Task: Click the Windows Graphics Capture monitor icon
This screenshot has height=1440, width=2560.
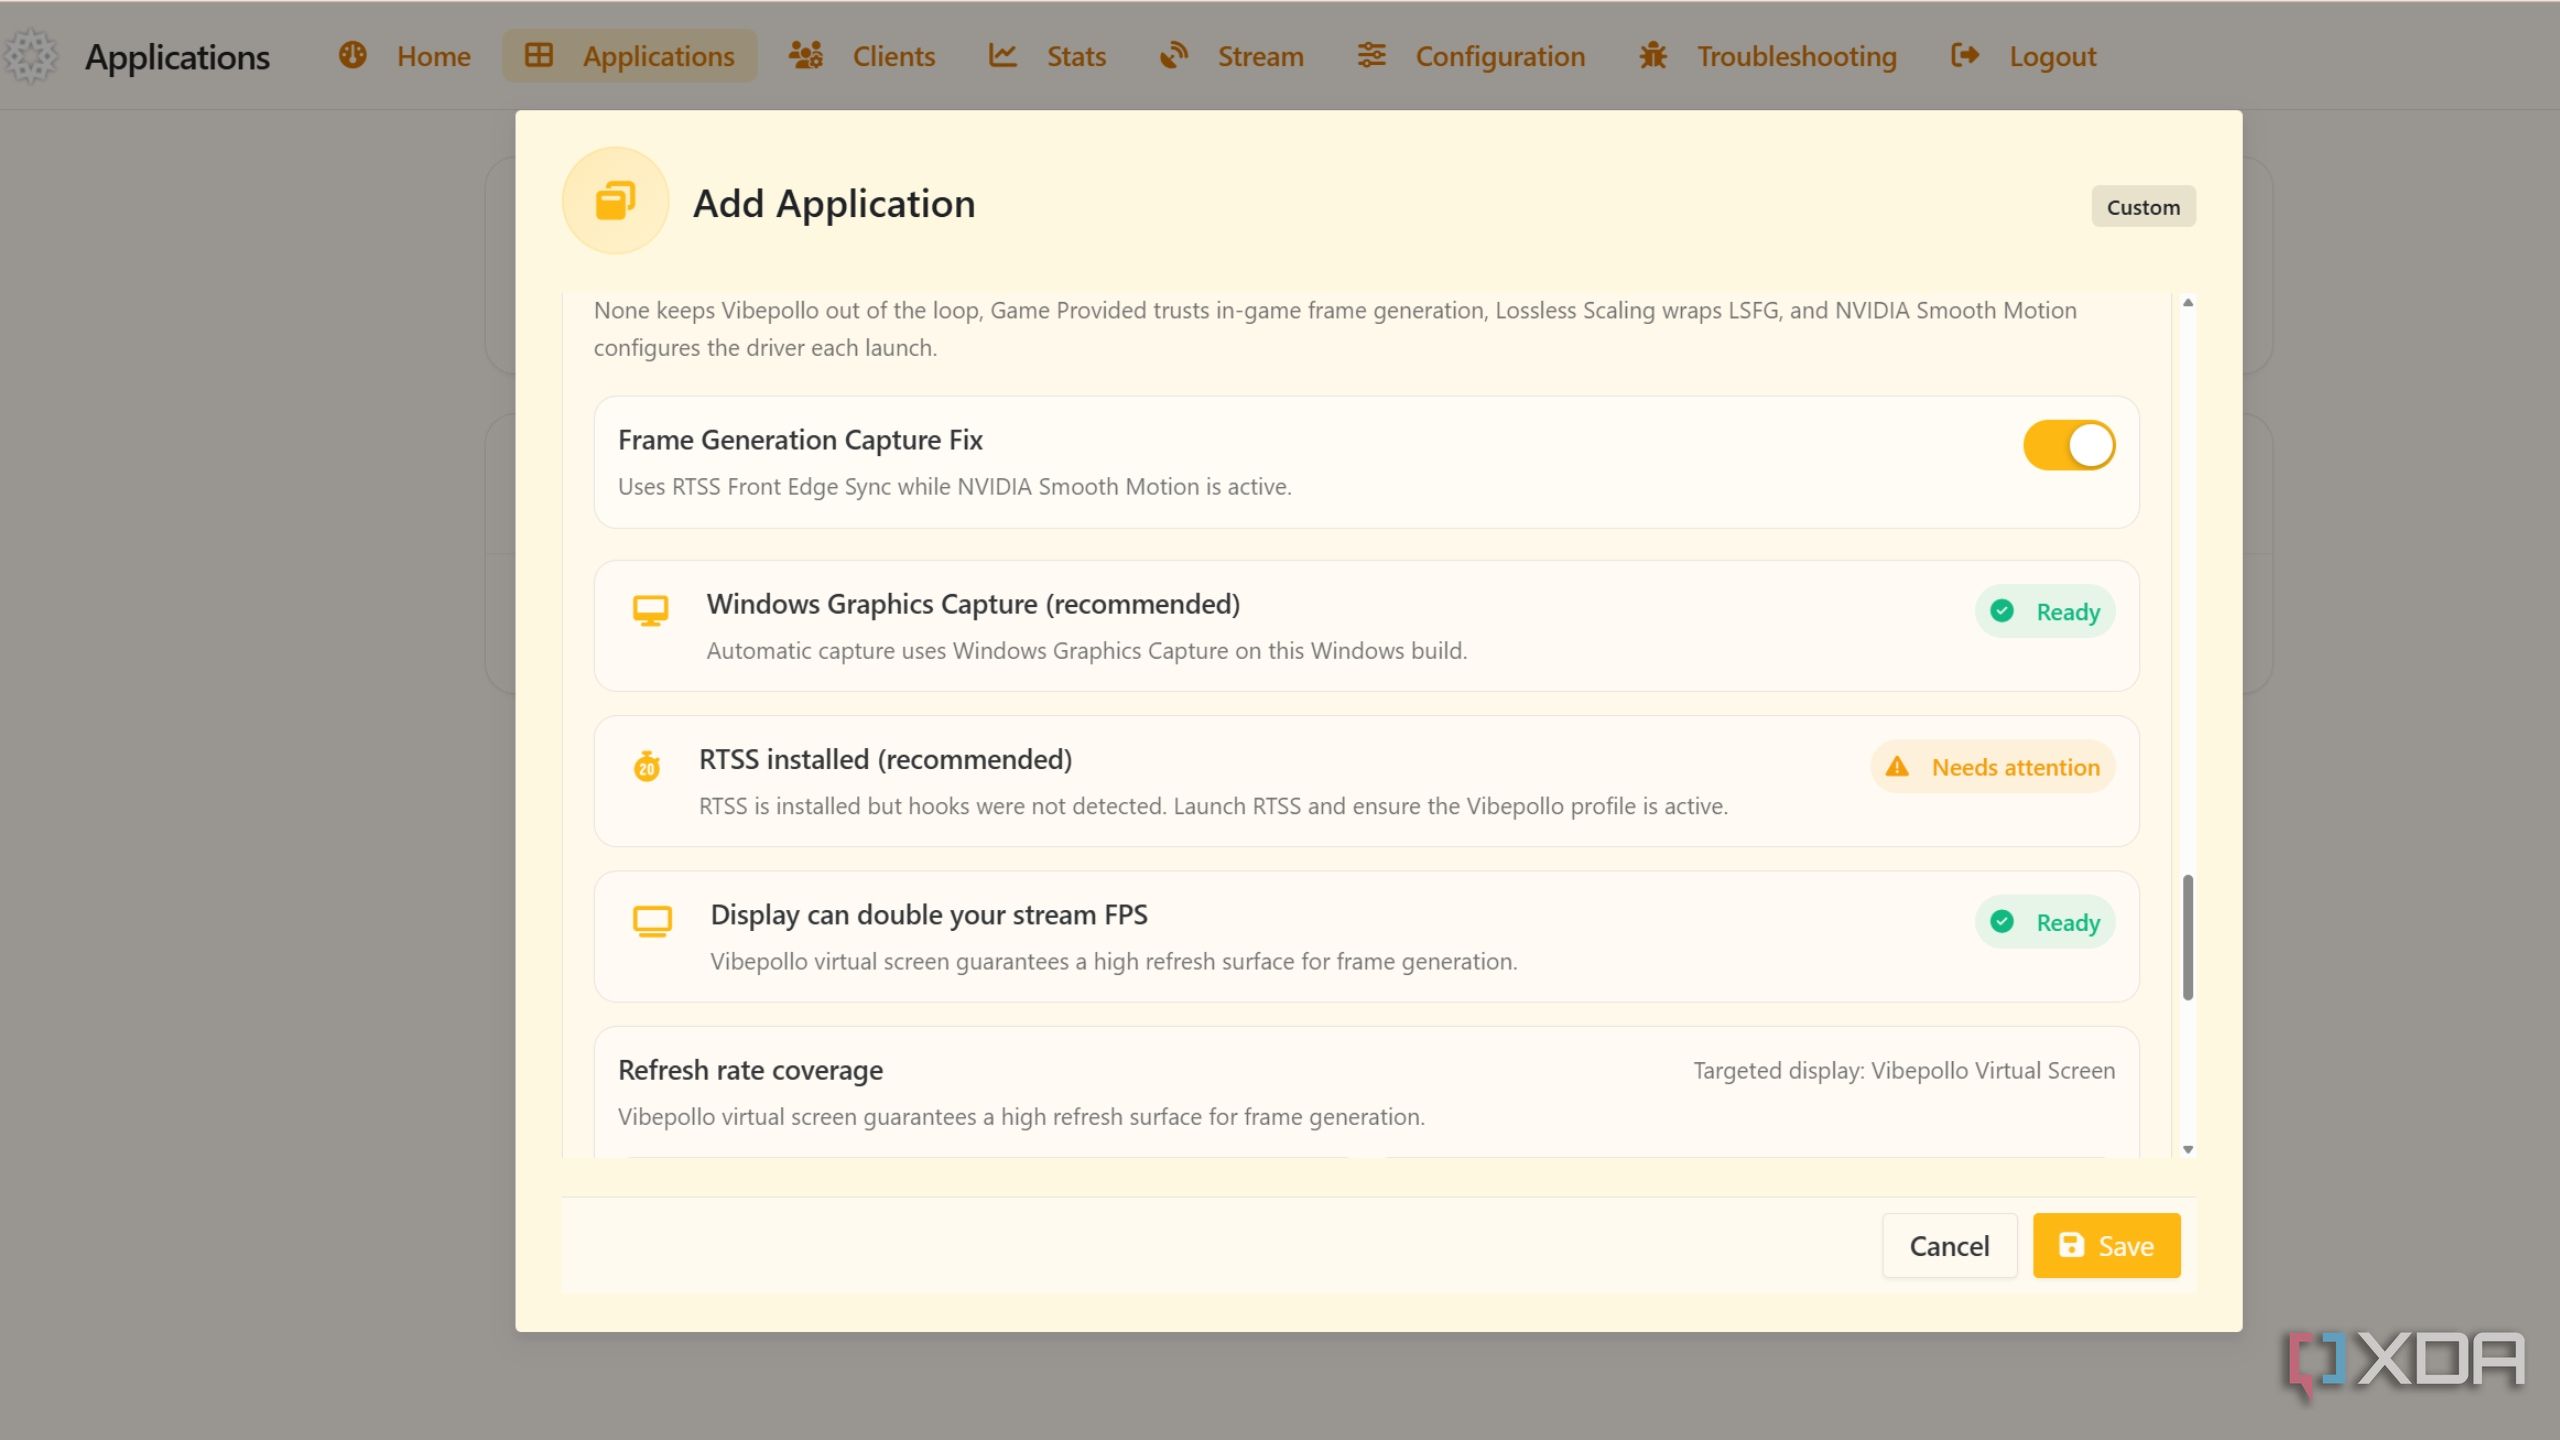Action: pyautogui.click(x=650, y=610)
